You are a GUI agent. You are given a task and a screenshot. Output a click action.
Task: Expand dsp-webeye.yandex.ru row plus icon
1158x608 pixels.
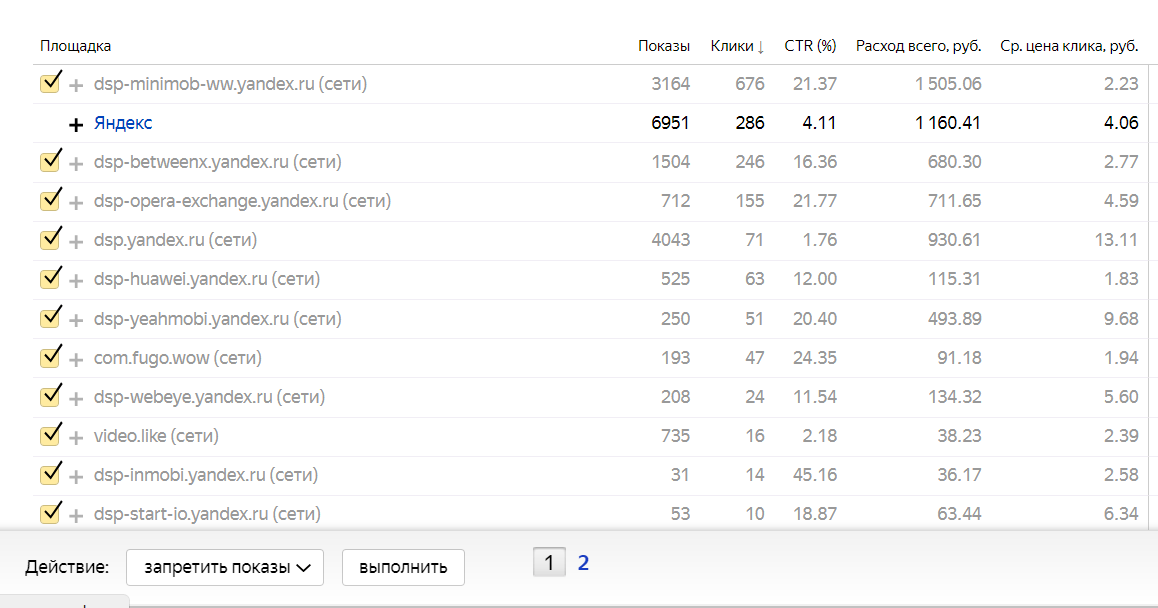[75, 399]
